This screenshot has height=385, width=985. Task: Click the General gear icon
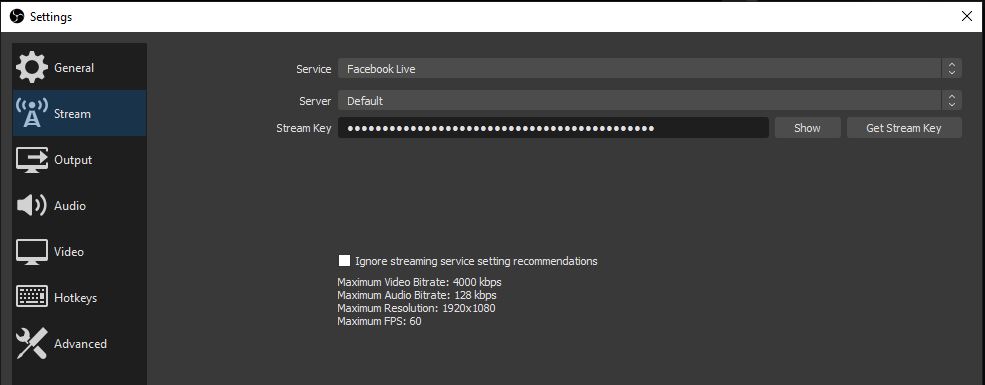(x=31, y=67)
